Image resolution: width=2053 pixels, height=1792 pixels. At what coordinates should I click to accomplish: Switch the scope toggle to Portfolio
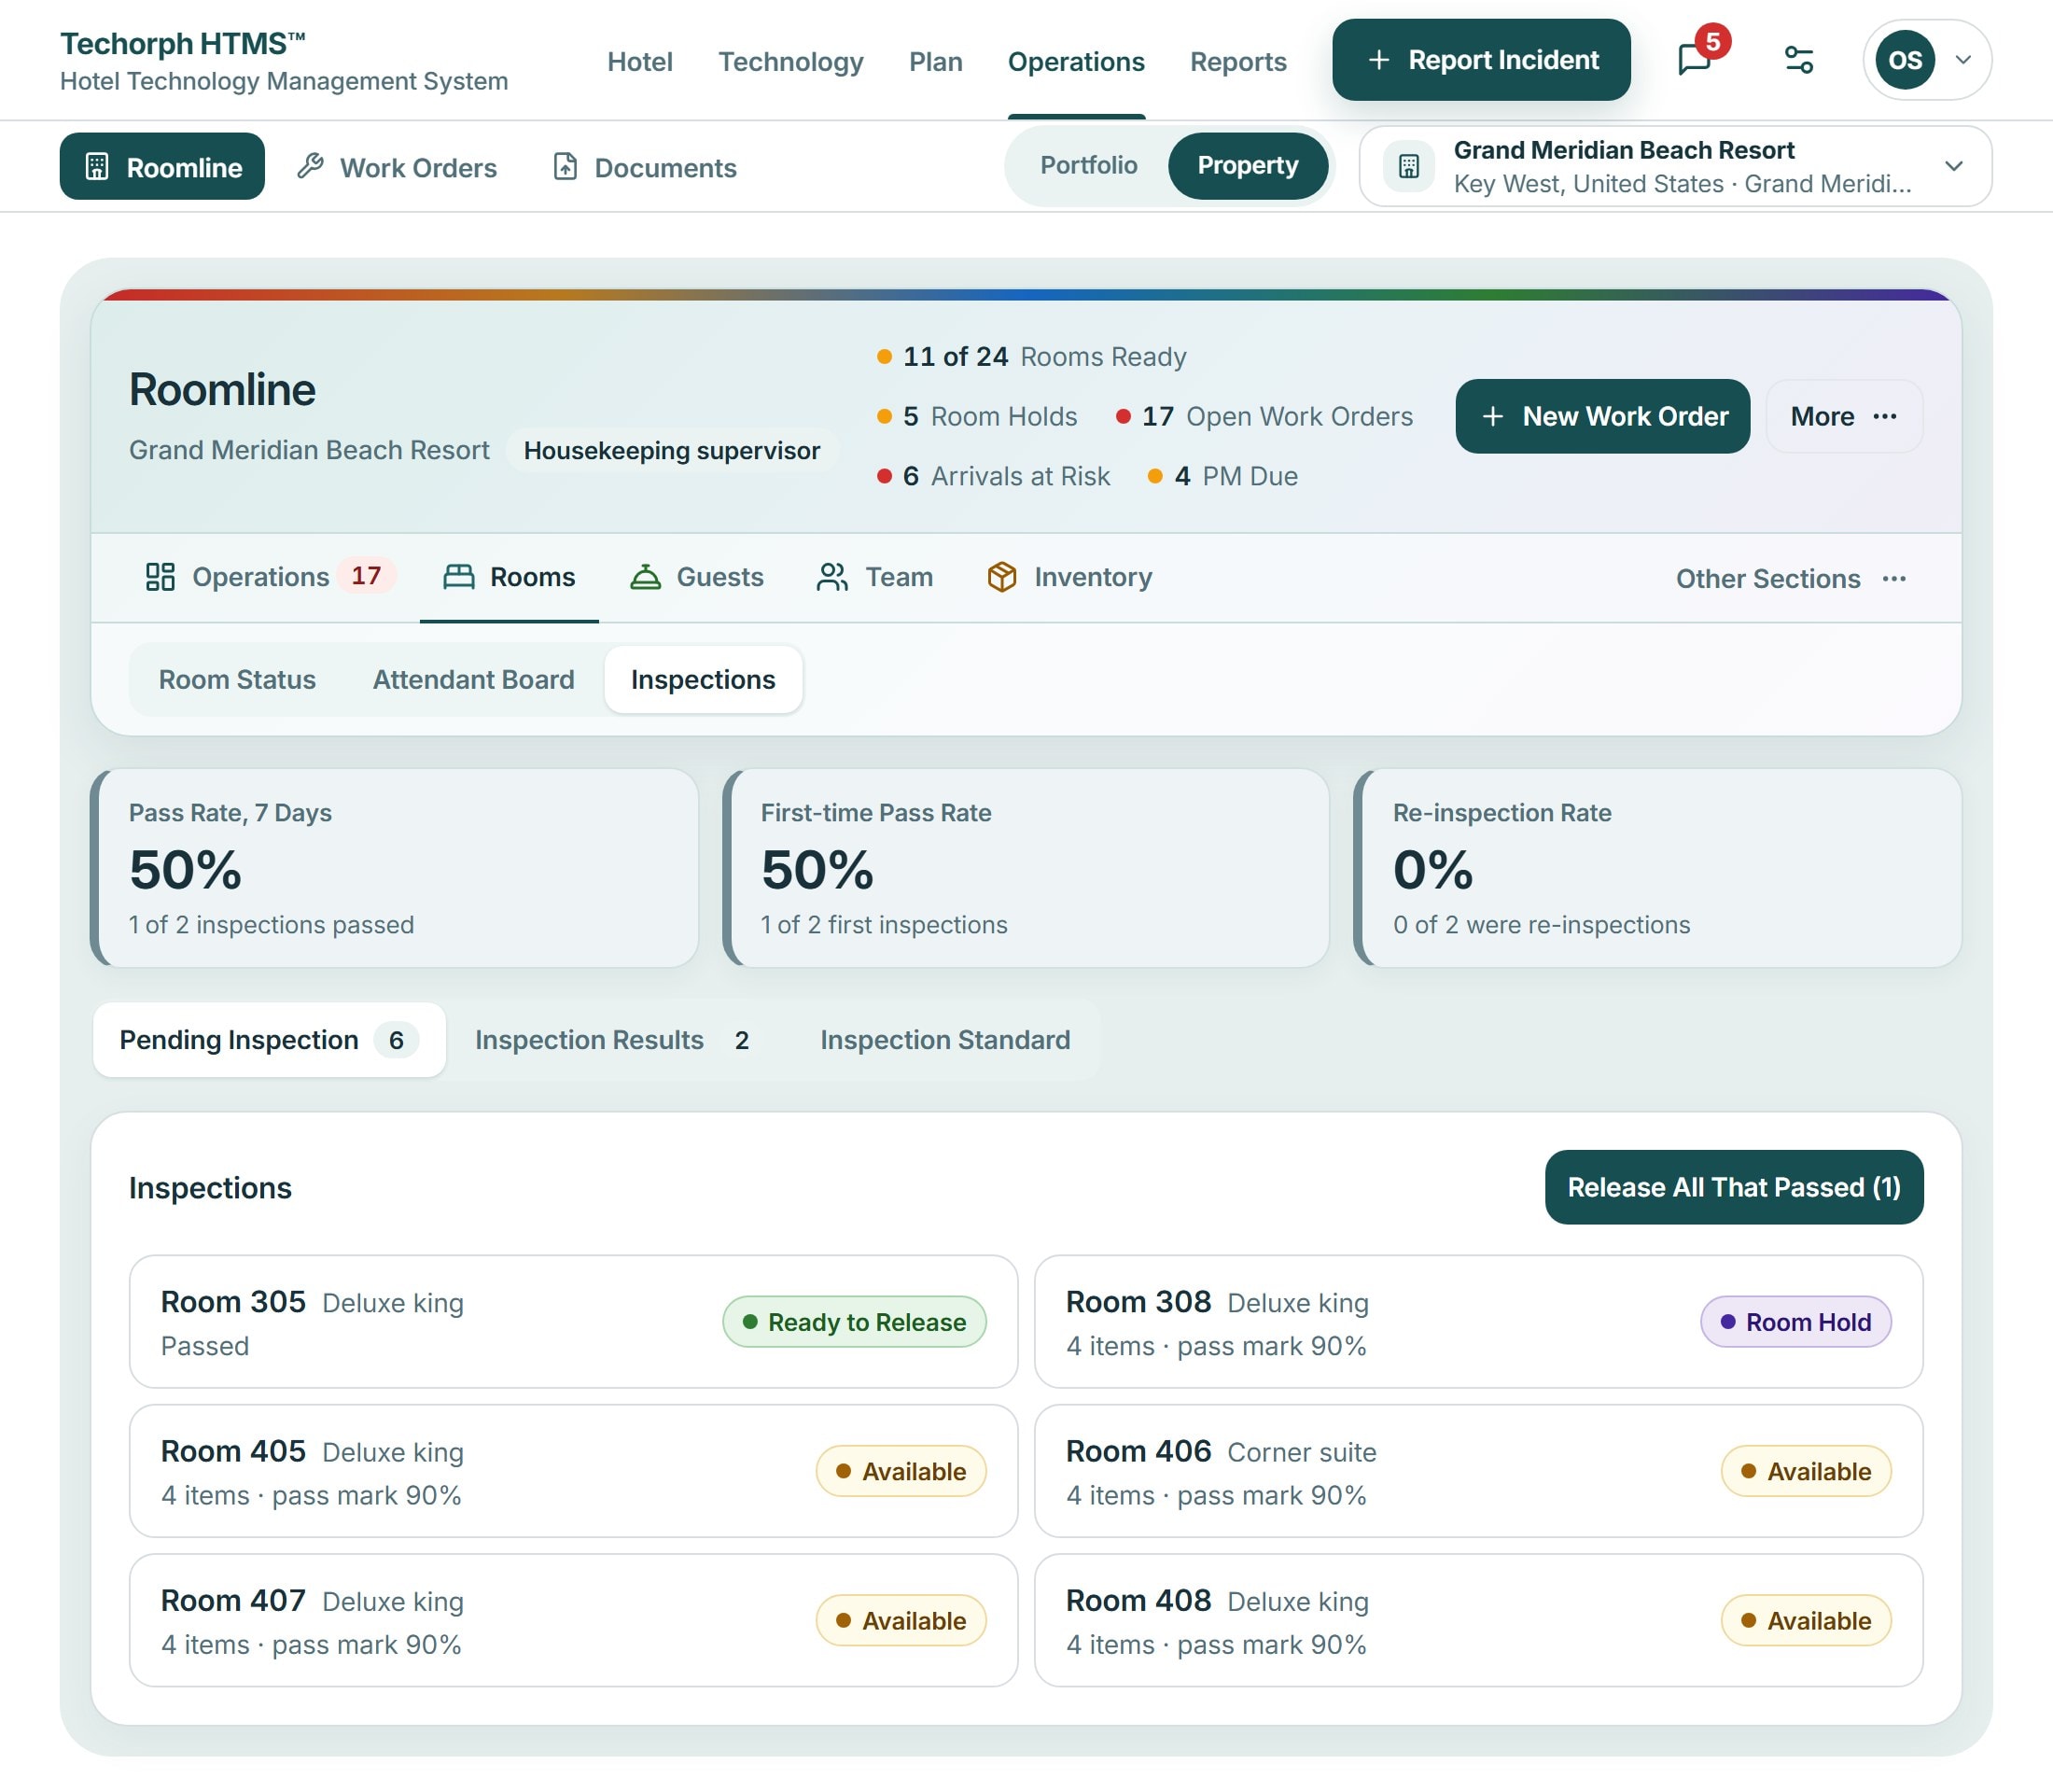pos(1088,165)
